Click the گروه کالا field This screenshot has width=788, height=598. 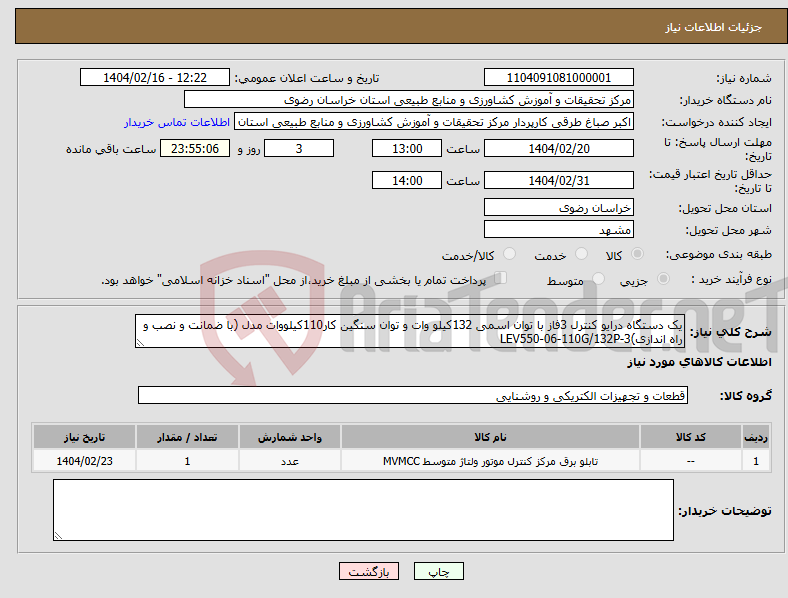point(413,395)
